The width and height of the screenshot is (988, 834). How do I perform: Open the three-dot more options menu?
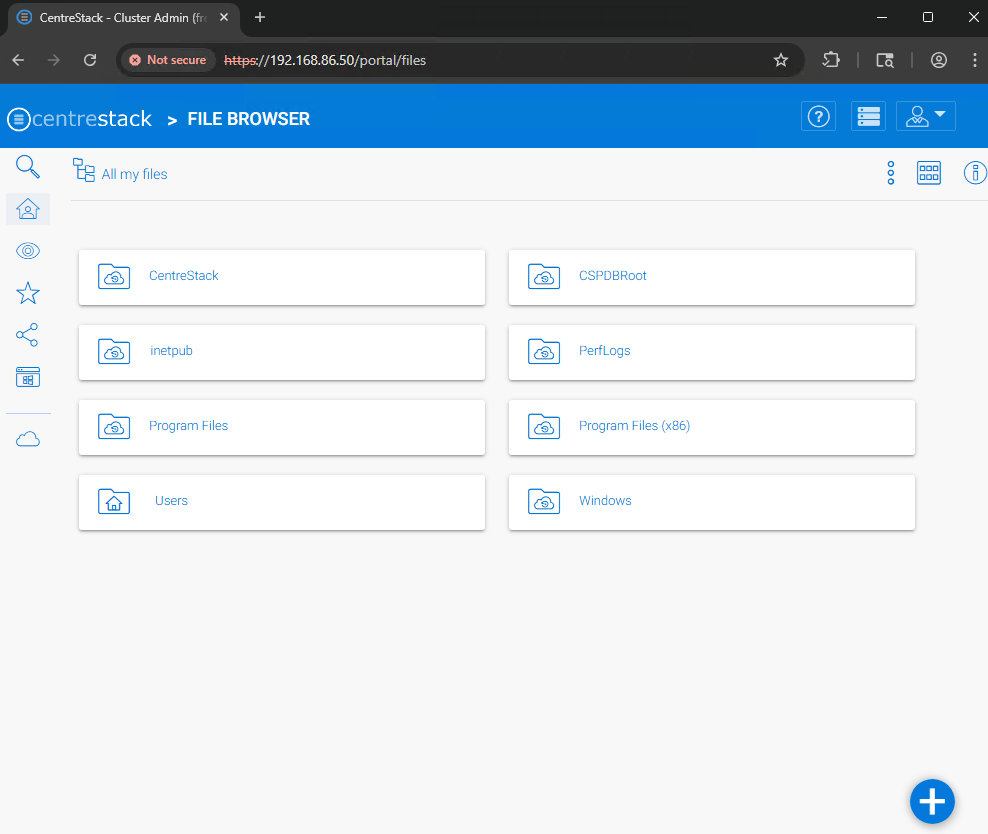(x=890, y=173)
